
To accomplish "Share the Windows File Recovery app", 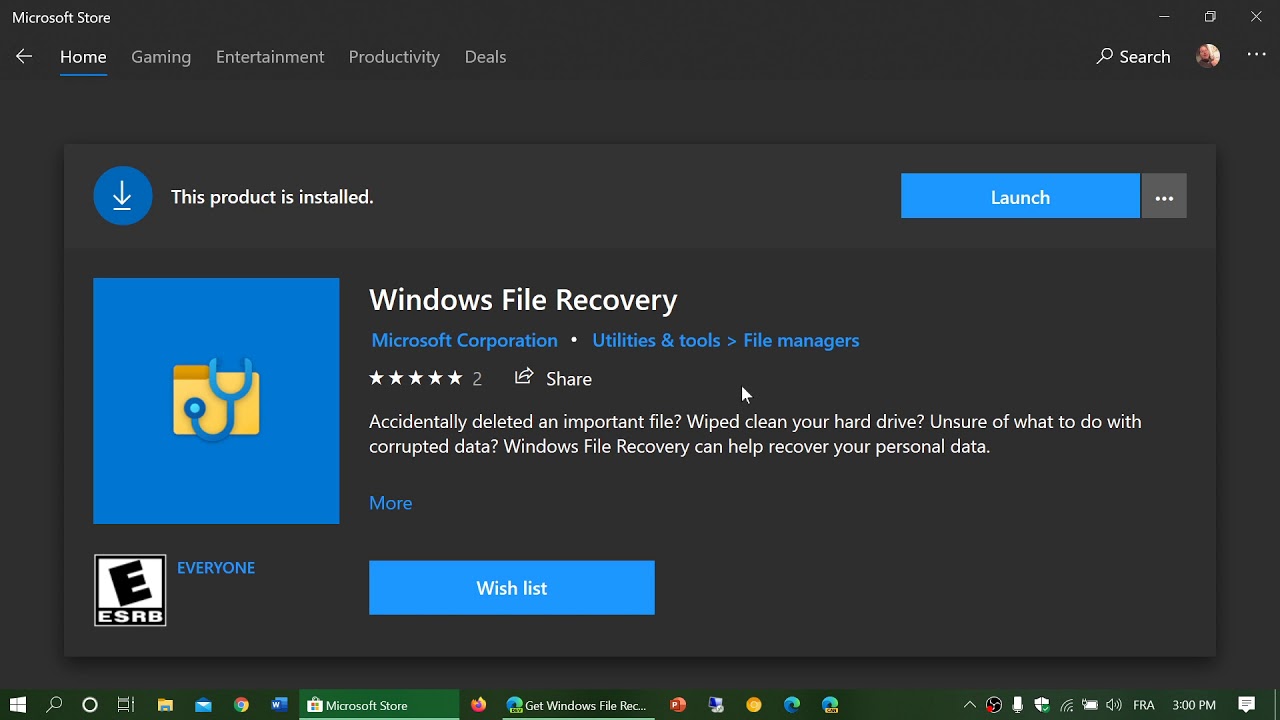I will point(553,378).
